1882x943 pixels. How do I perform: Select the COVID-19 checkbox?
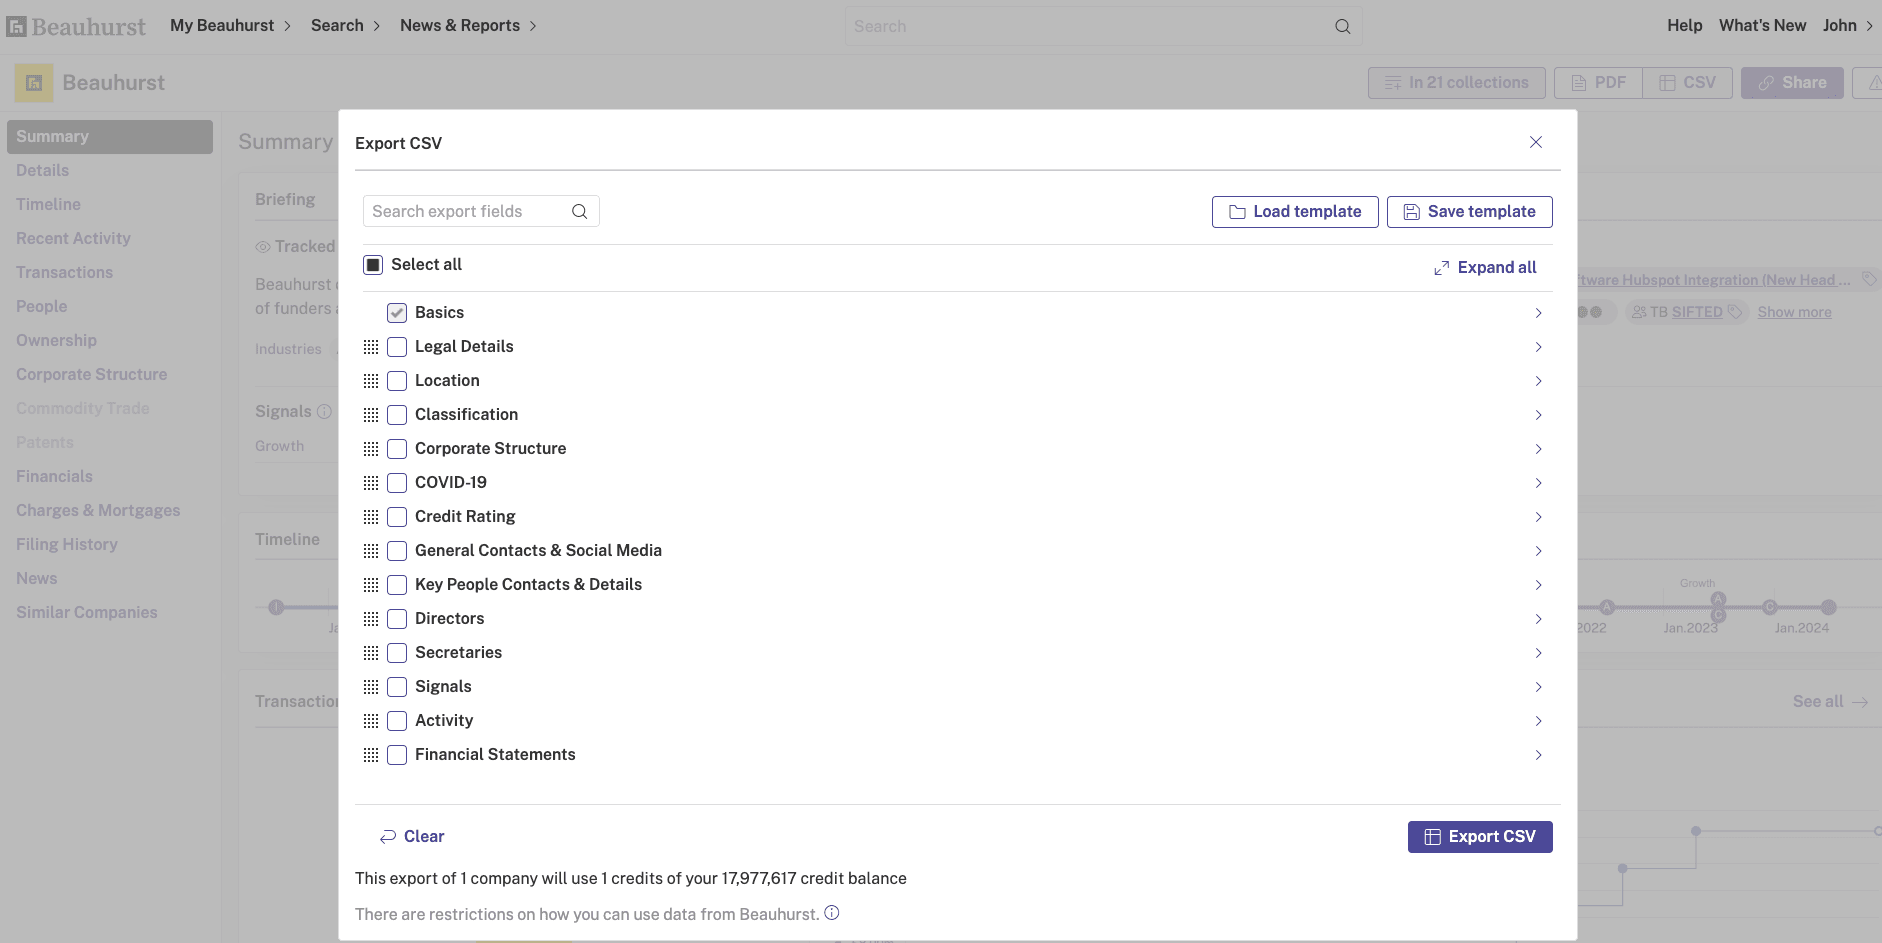tap(397, 483)
